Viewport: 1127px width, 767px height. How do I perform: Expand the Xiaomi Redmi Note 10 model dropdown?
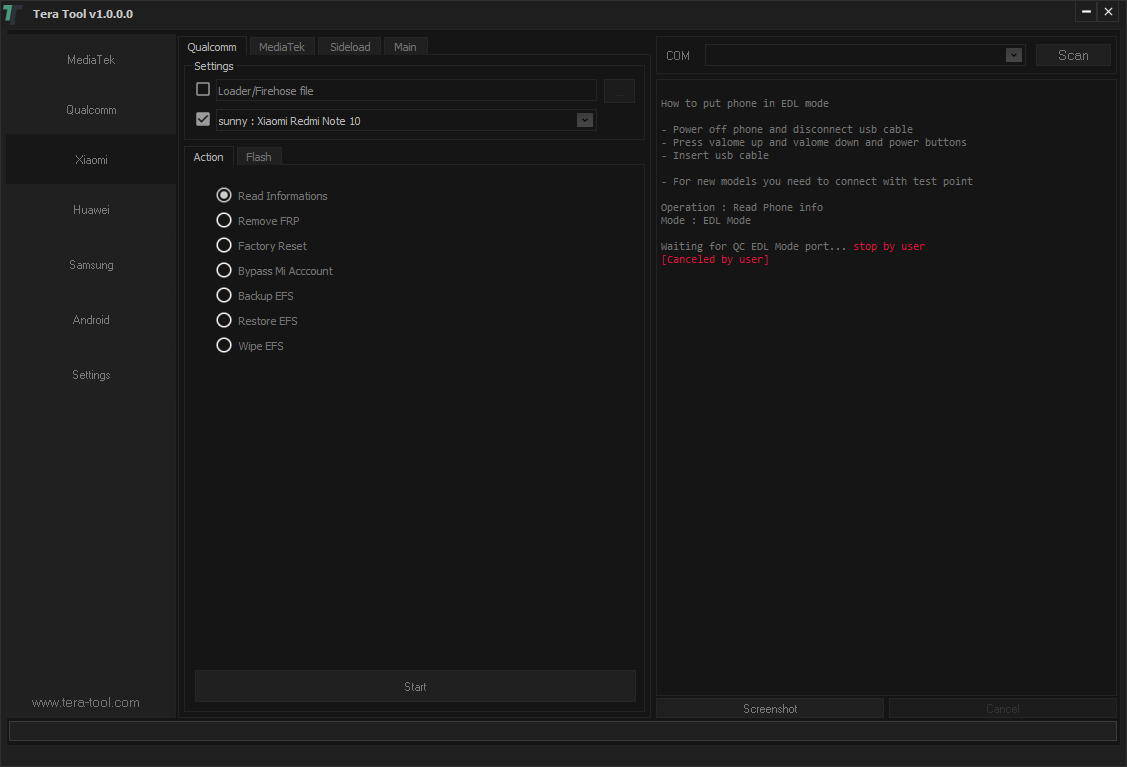[x=585, y=120]
